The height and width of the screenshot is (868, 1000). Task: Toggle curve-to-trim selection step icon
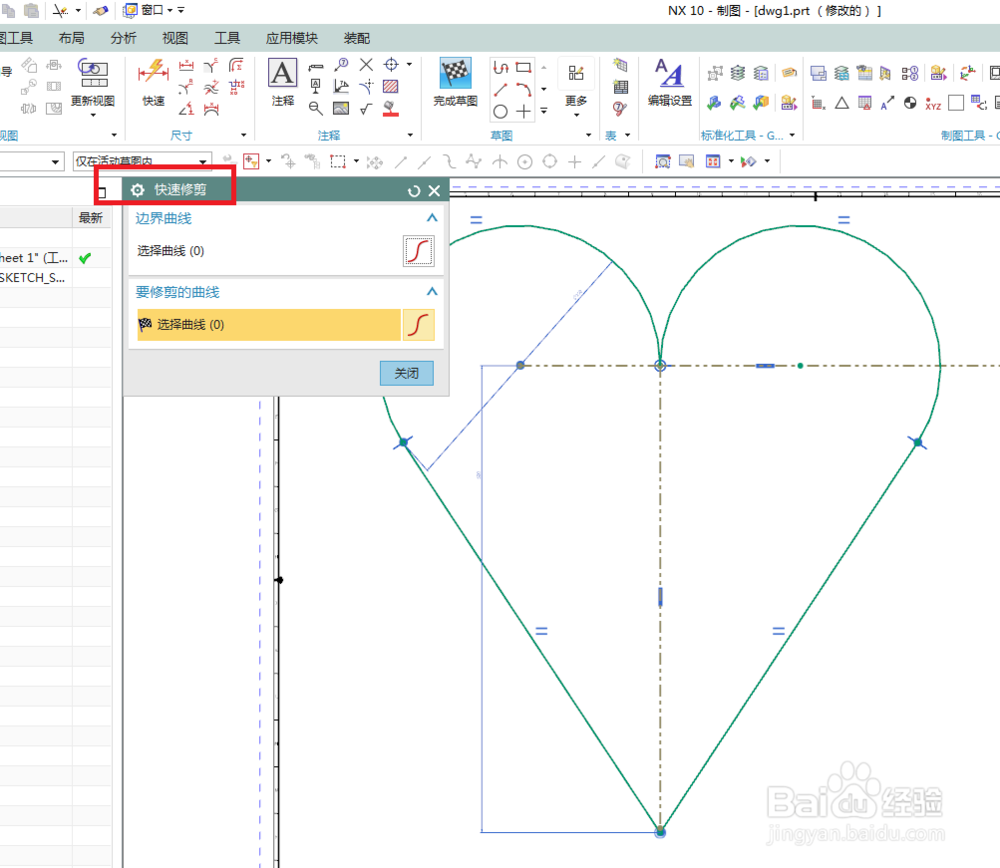tap(418, 325)
